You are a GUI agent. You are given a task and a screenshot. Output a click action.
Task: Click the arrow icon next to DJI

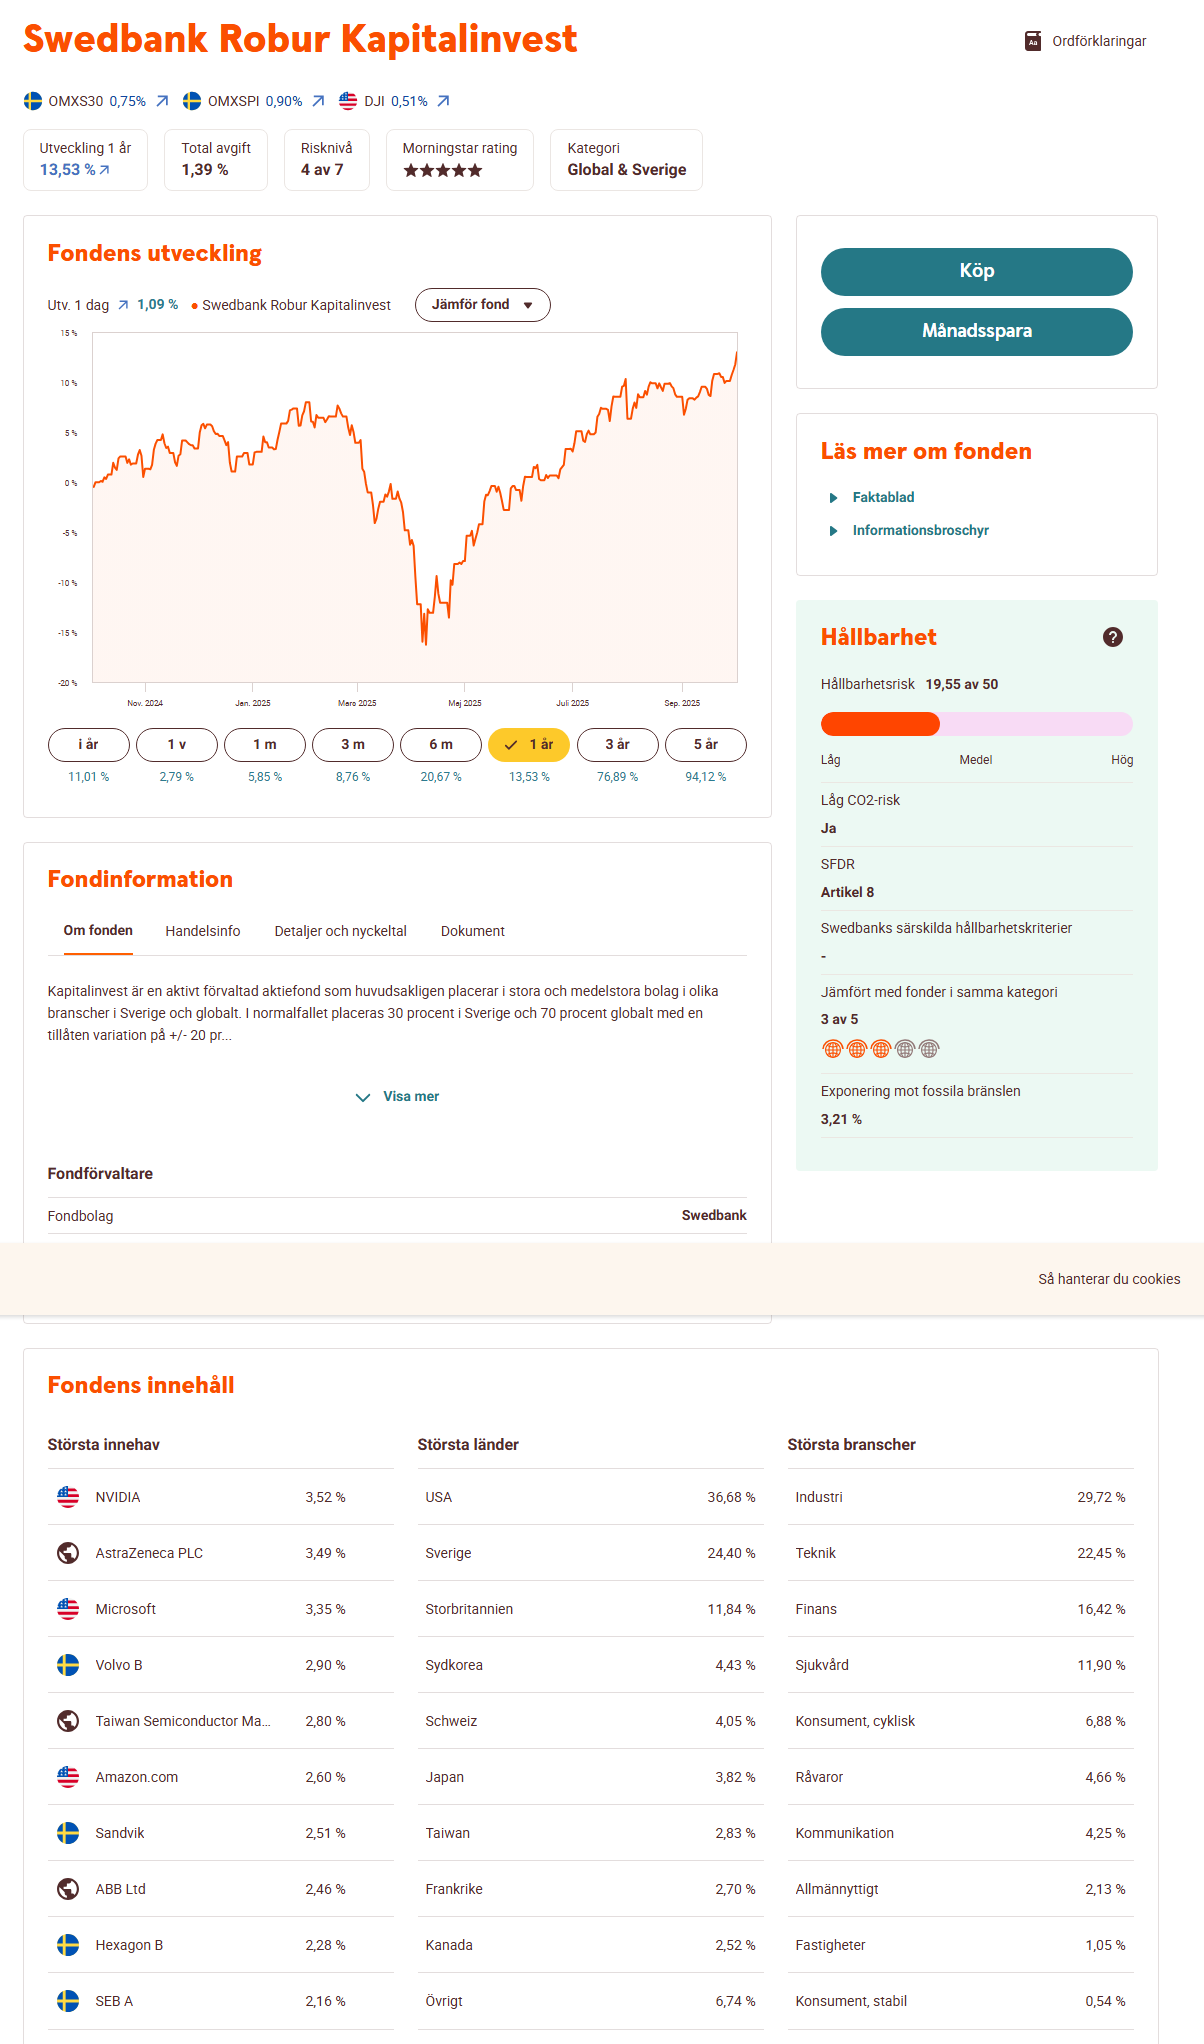443,101
